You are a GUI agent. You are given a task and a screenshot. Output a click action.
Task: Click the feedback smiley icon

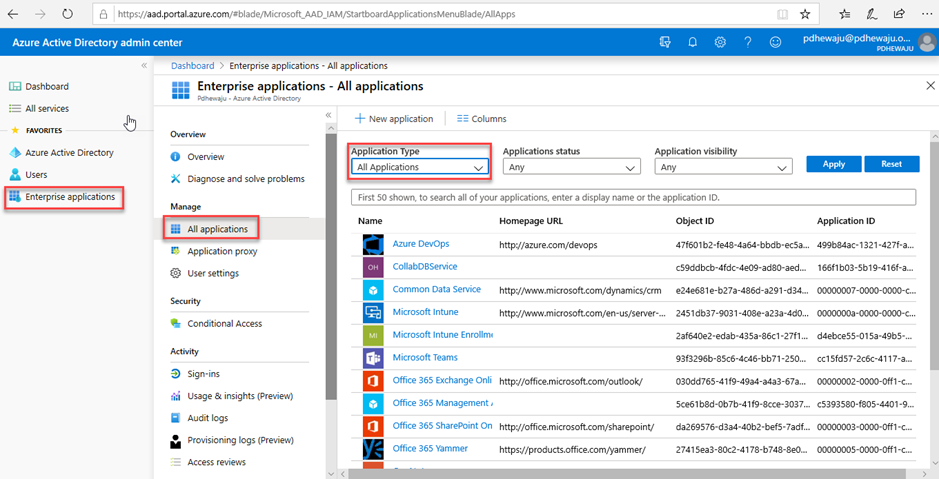point(776,43)
